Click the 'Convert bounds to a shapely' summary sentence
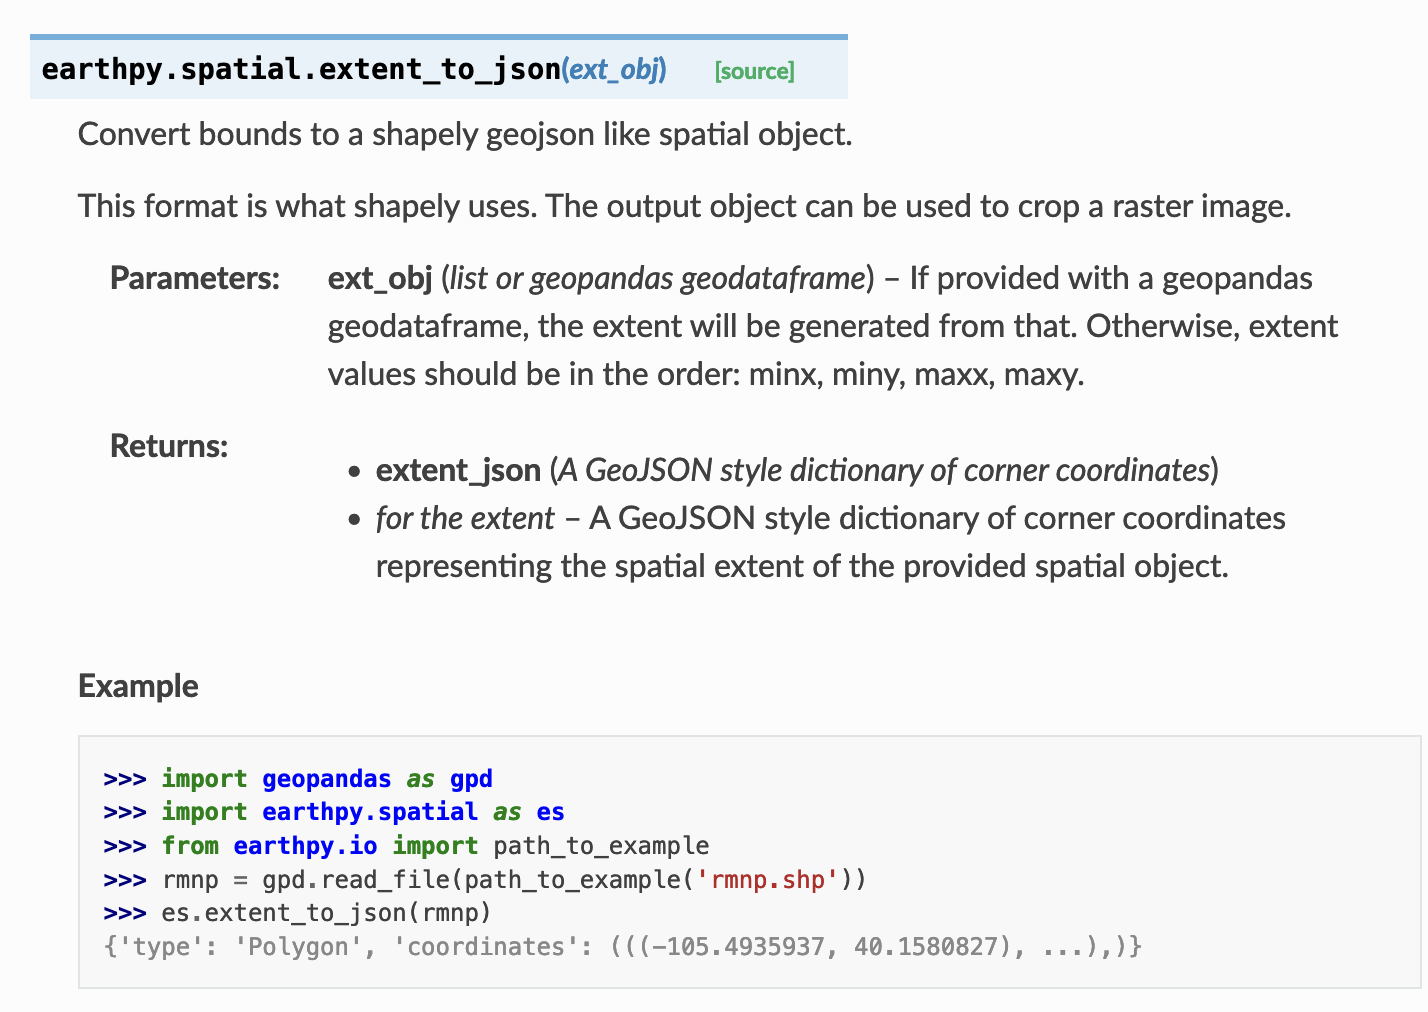This screenshot has height=1012, width=1428. click(x=465, y=134)
